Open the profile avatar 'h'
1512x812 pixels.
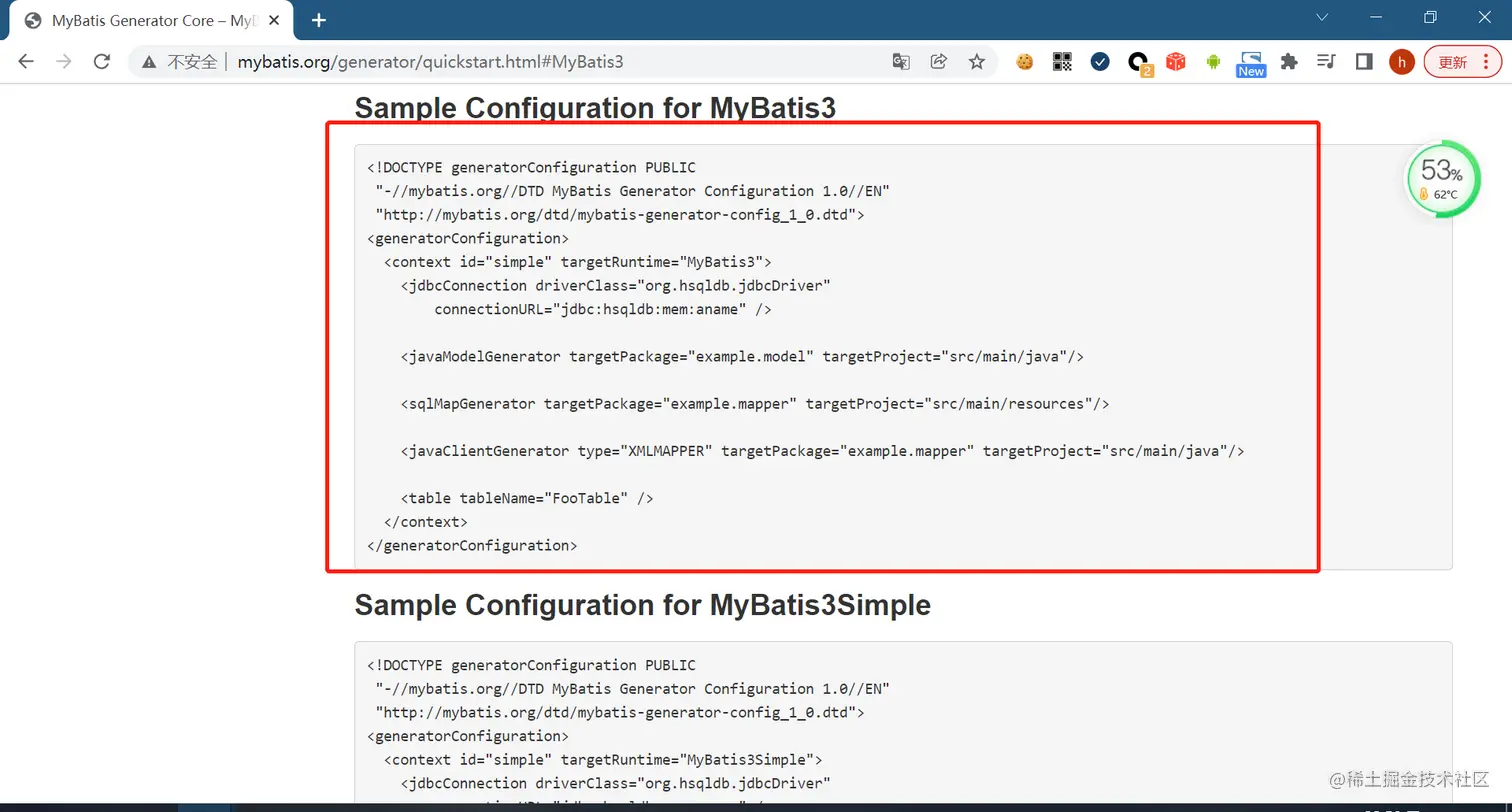pos(1401,62)
